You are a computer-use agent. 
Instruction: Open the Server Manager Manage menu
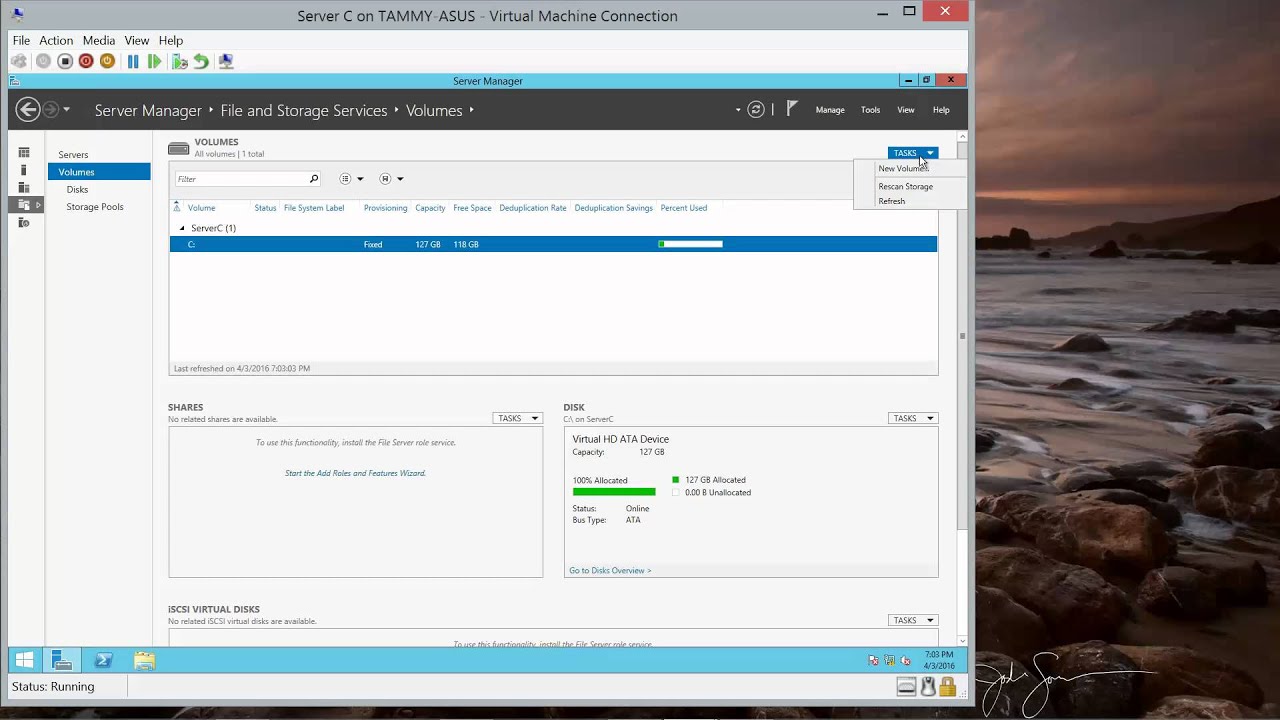tap(830, 110)
